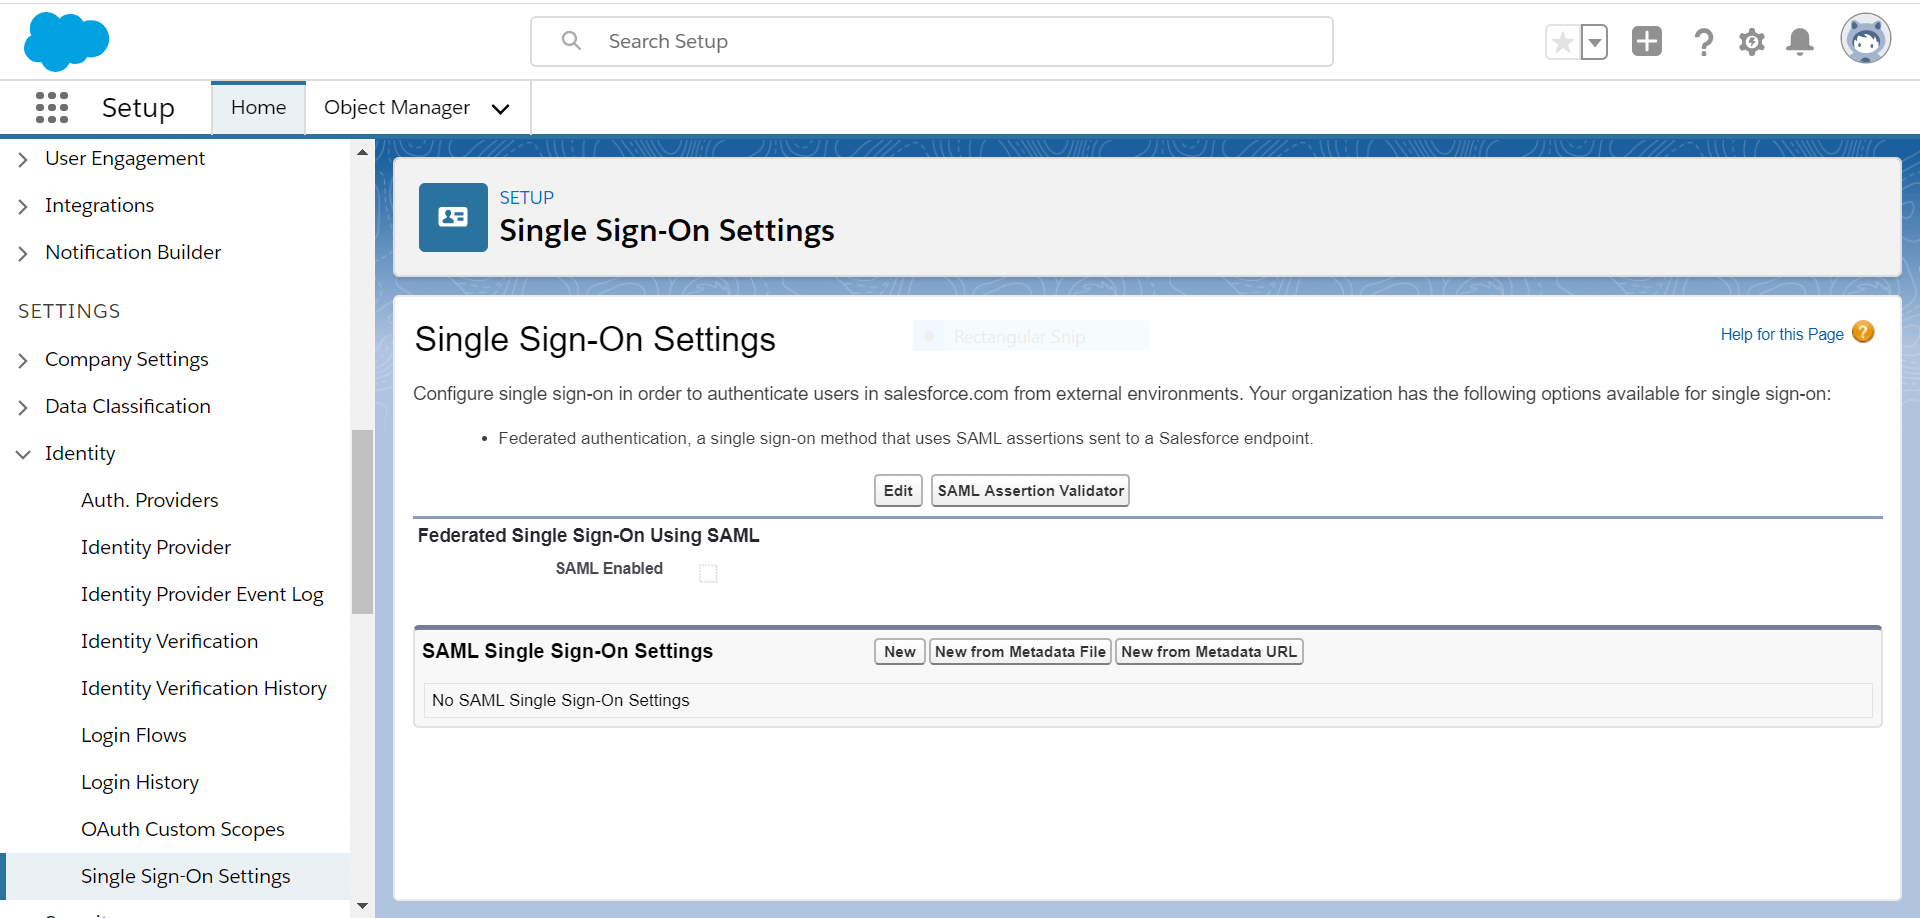Click the Salesforce cloud logo
Viewport: 1920px width, 918px height.
(x=66, y=42)
